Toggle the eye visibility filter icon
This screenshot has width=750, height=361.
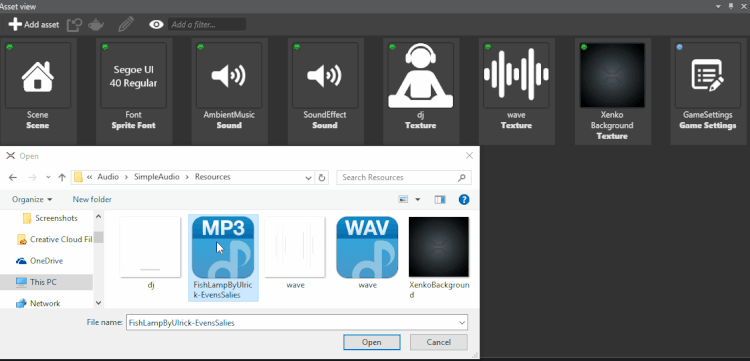tap(156, 24)
